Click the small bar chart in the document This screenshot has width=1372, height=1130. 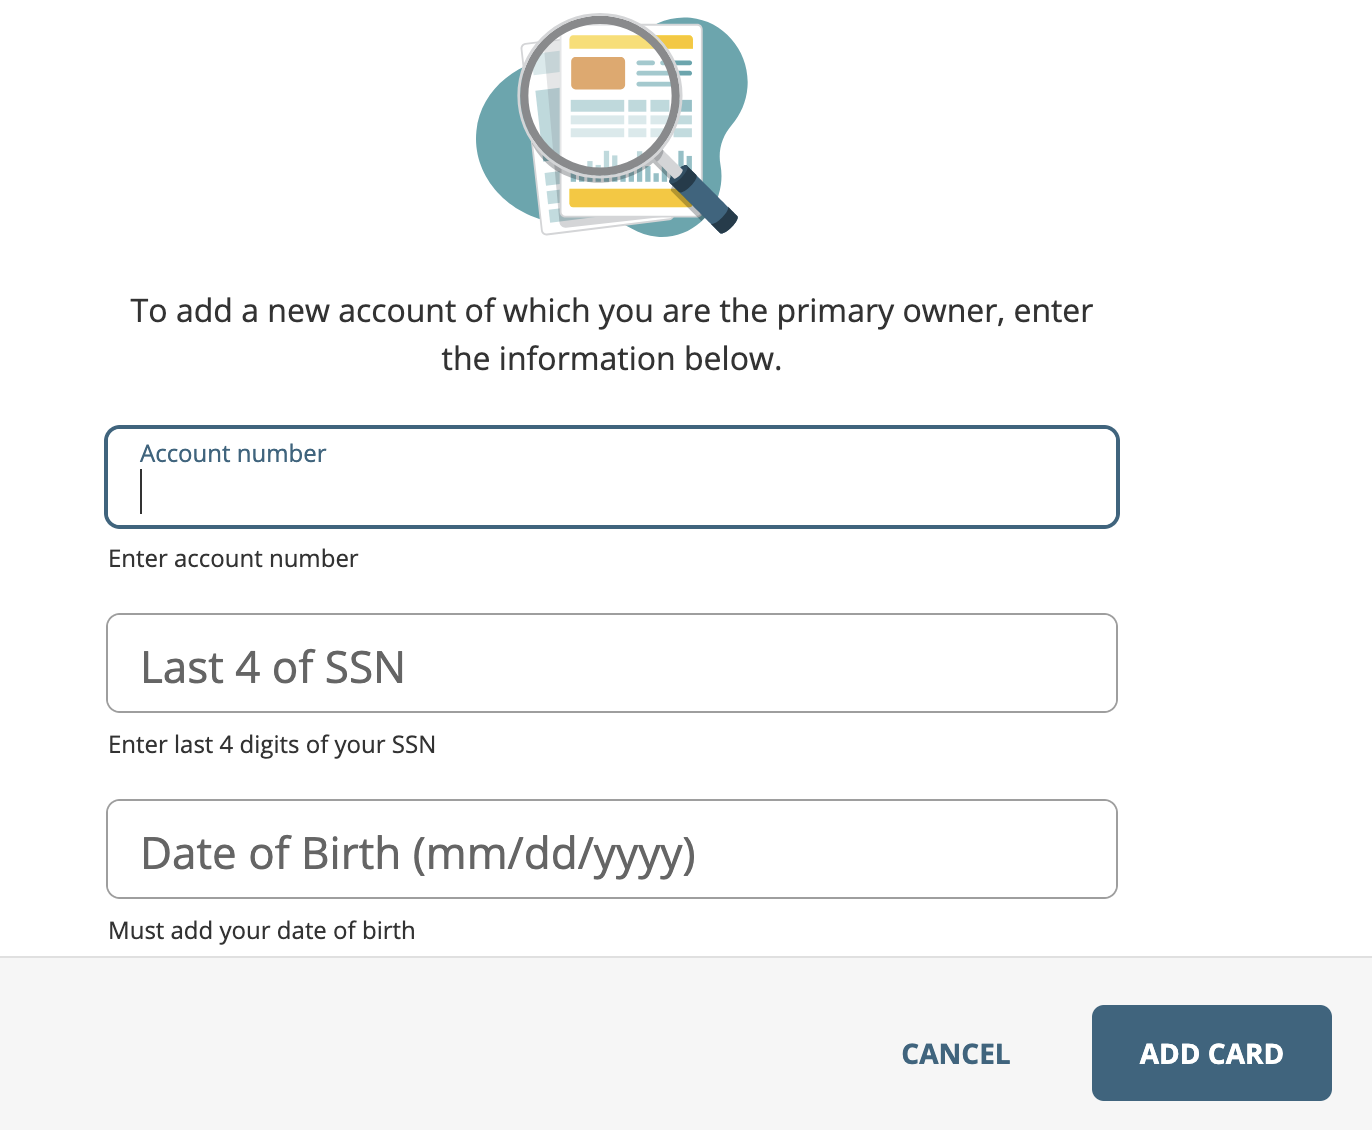point(632,166)
